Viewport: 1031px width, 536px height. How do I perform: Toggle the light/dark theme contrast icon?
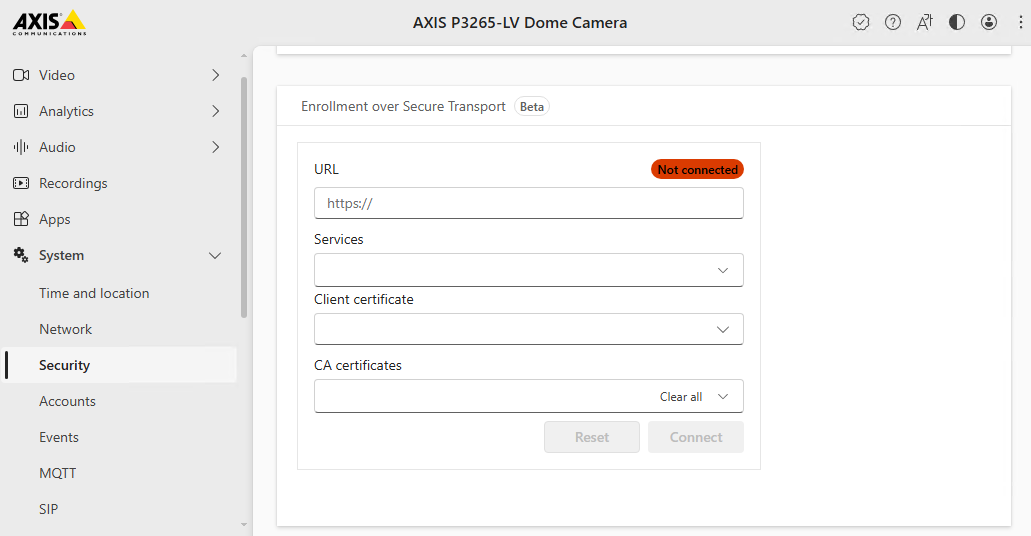pyautogui.click(x=957, y=22)
